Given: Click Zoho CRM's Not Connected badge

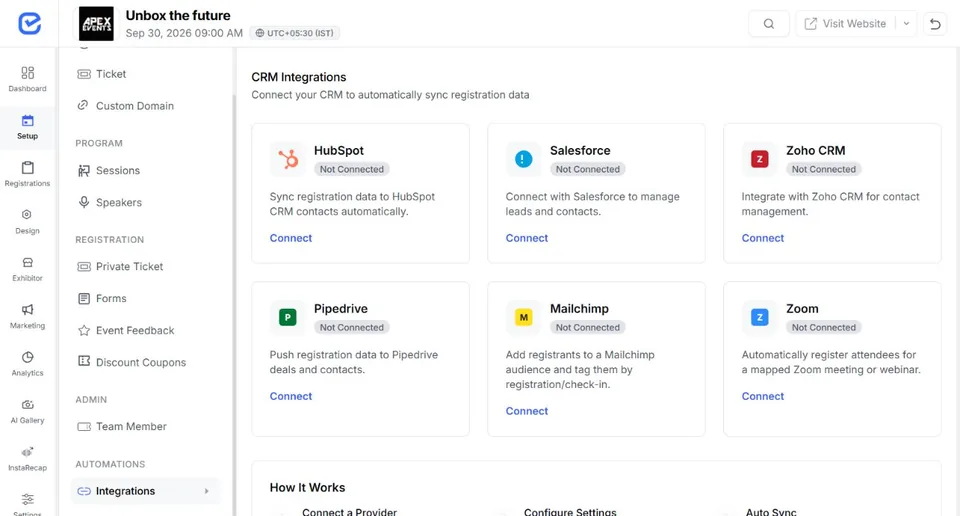Looking at the screenshot, I should (823, 170).
